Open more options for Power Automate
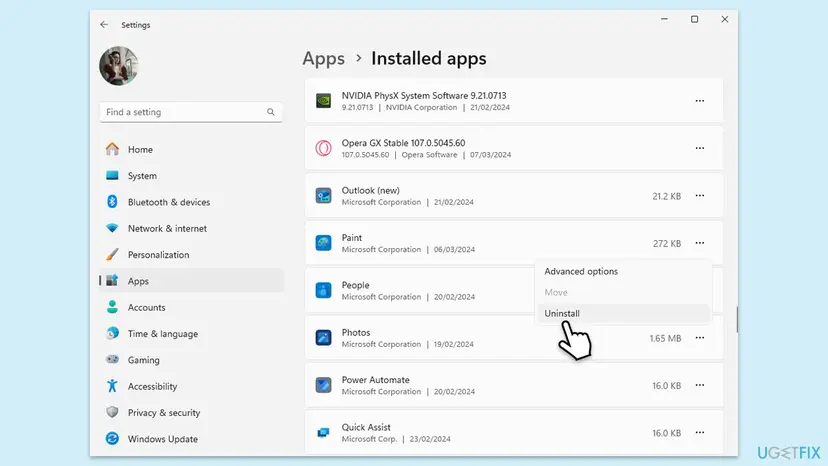 coord(700,385)
